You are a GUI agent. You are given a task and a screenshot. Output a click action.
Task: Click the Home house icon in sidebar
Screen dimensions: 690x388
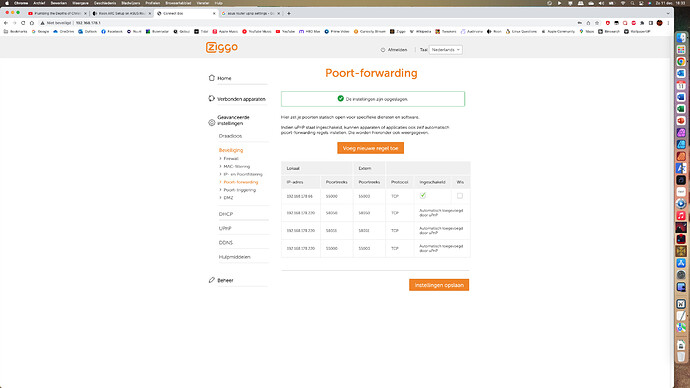pos(212,78)
